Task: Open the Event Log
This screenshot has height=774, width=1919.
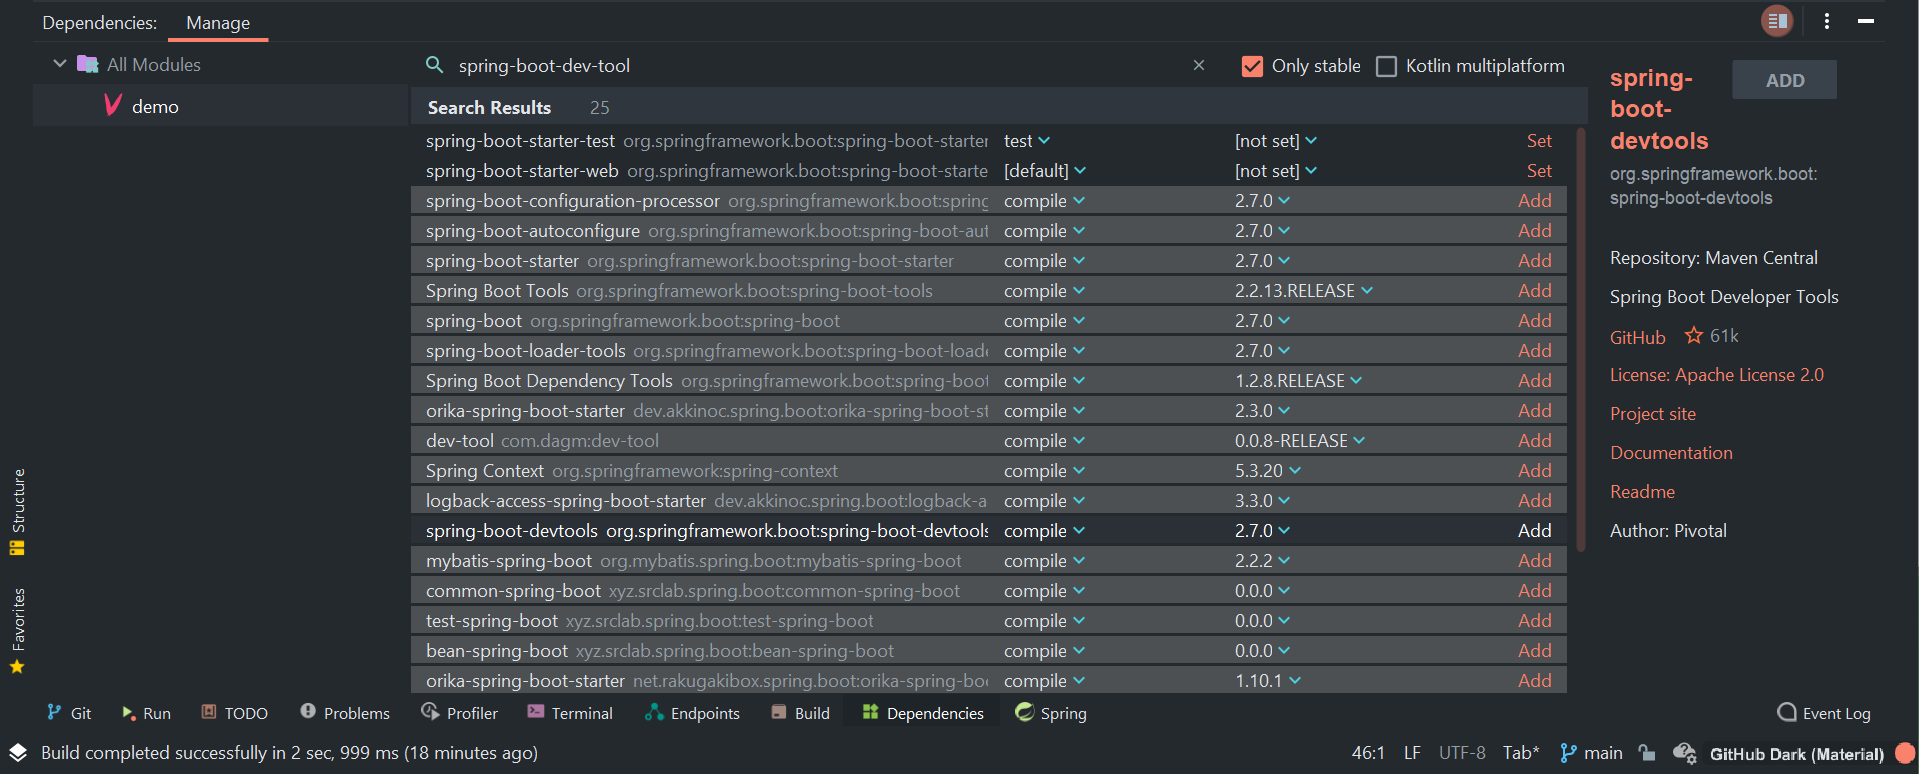Action: coord(1824,713)
